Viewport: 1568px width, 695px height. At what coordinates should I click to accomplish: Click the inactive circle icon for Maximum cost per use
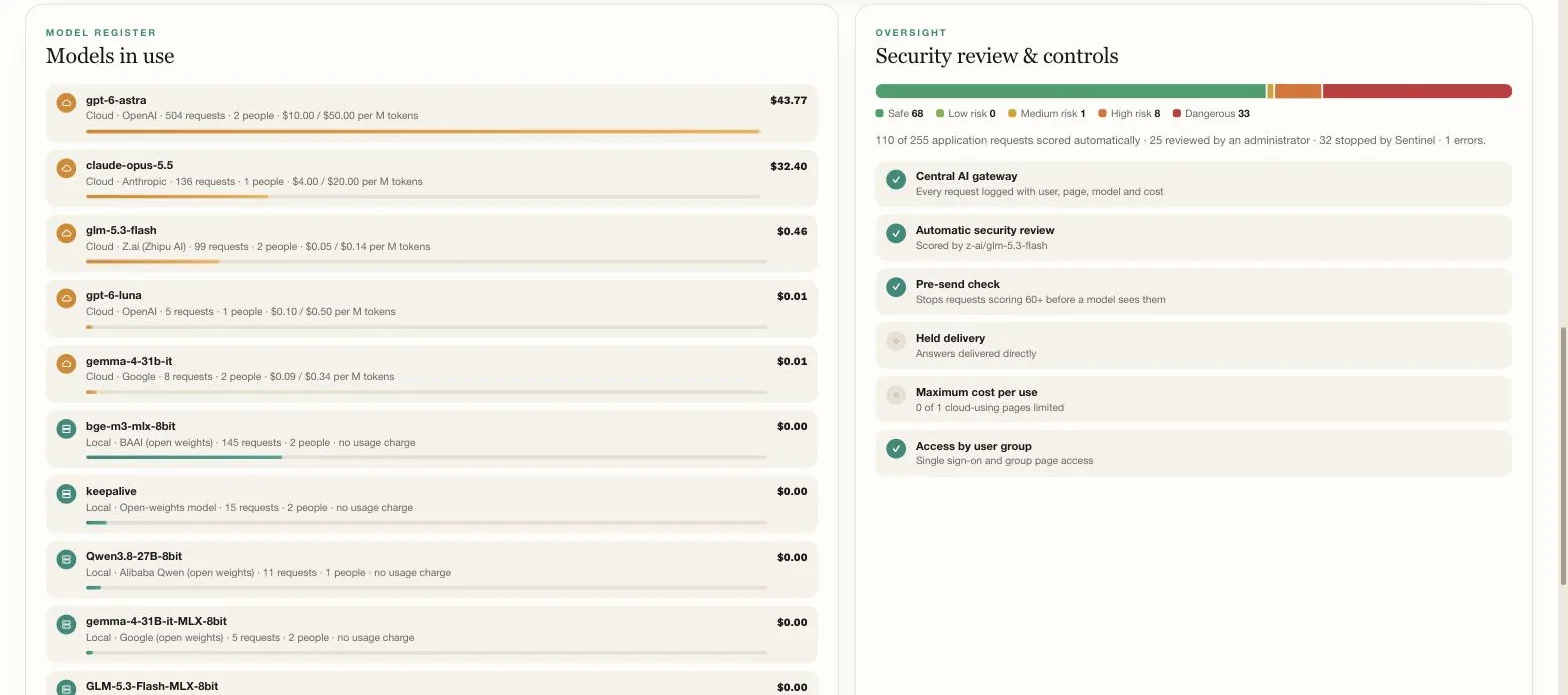[x=896, y=395]
